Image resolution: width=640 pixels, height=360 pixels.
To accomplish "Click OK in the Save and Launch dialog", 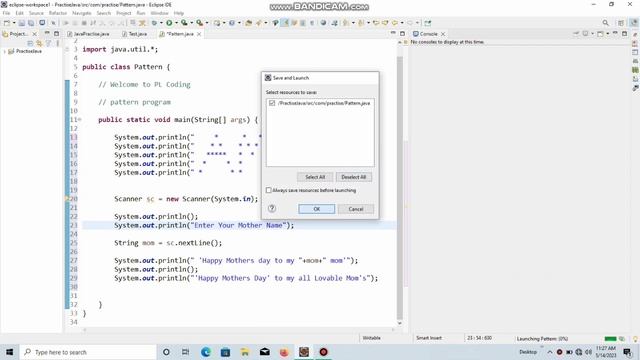I will click(316, 209).
